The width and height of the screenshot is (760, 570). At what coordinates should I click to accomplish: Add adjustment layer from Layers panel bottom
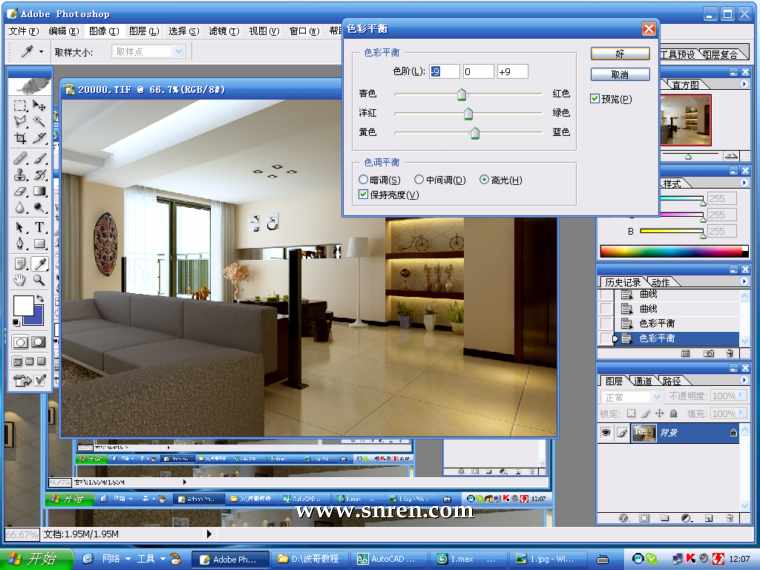(x=686, y=518)
